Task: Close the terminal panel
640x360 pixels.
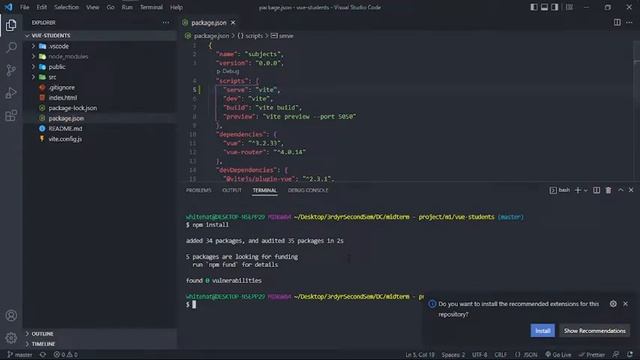Action: tap(631, 190)
